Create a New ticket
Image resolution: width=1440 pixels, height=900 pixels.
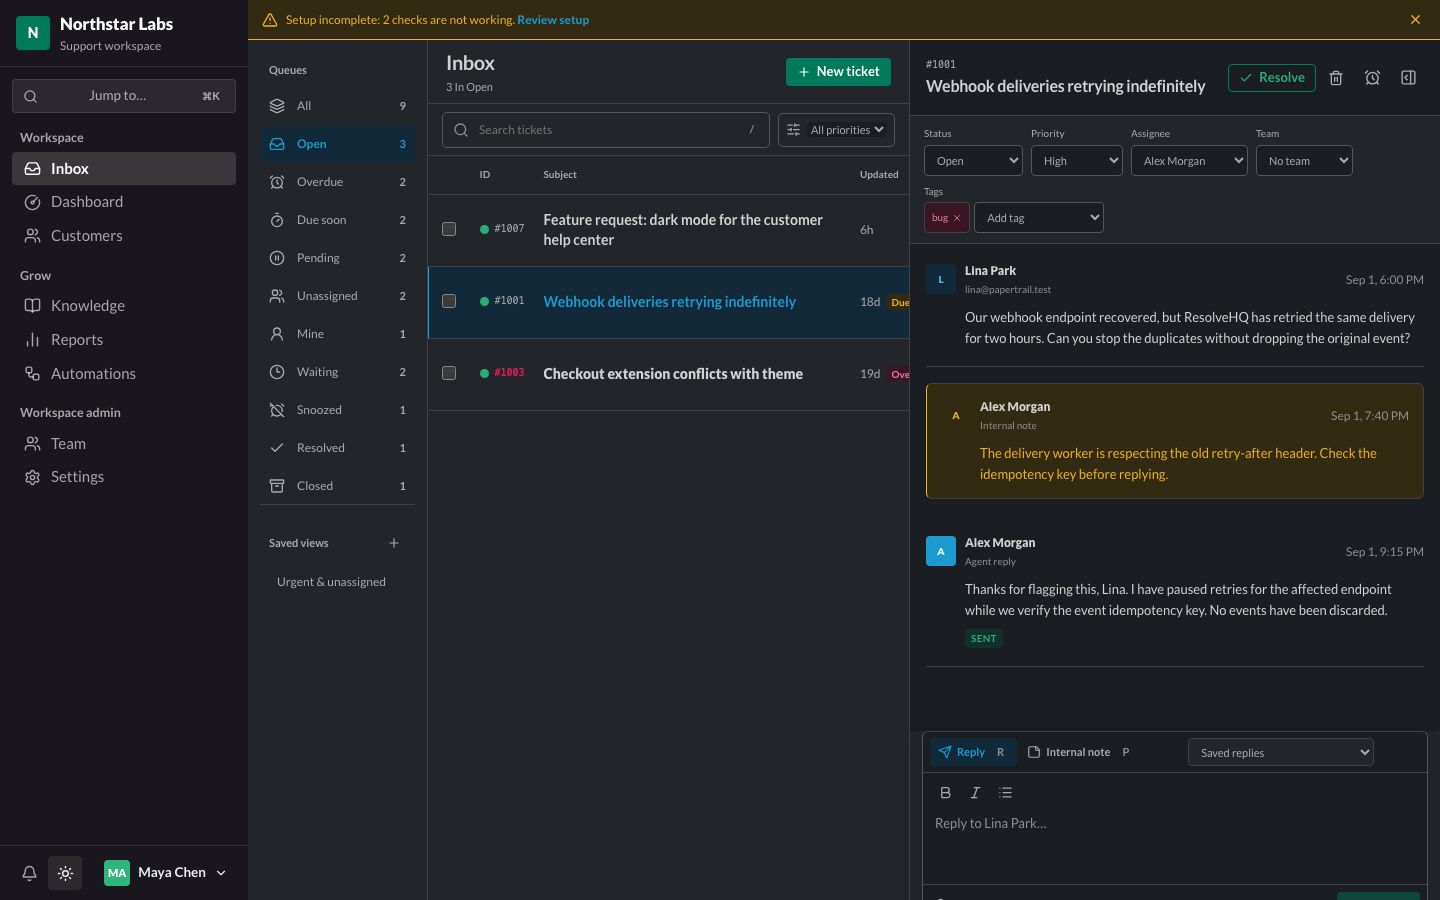pyautogui.click(x=838, y=72)
